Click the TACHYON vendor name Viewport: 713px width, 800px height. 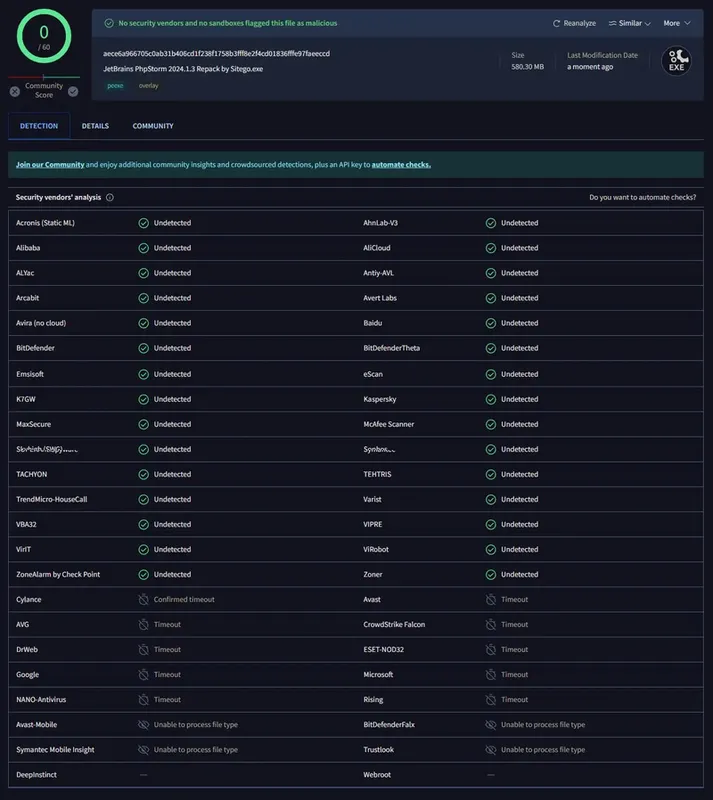tap(32, 474)
